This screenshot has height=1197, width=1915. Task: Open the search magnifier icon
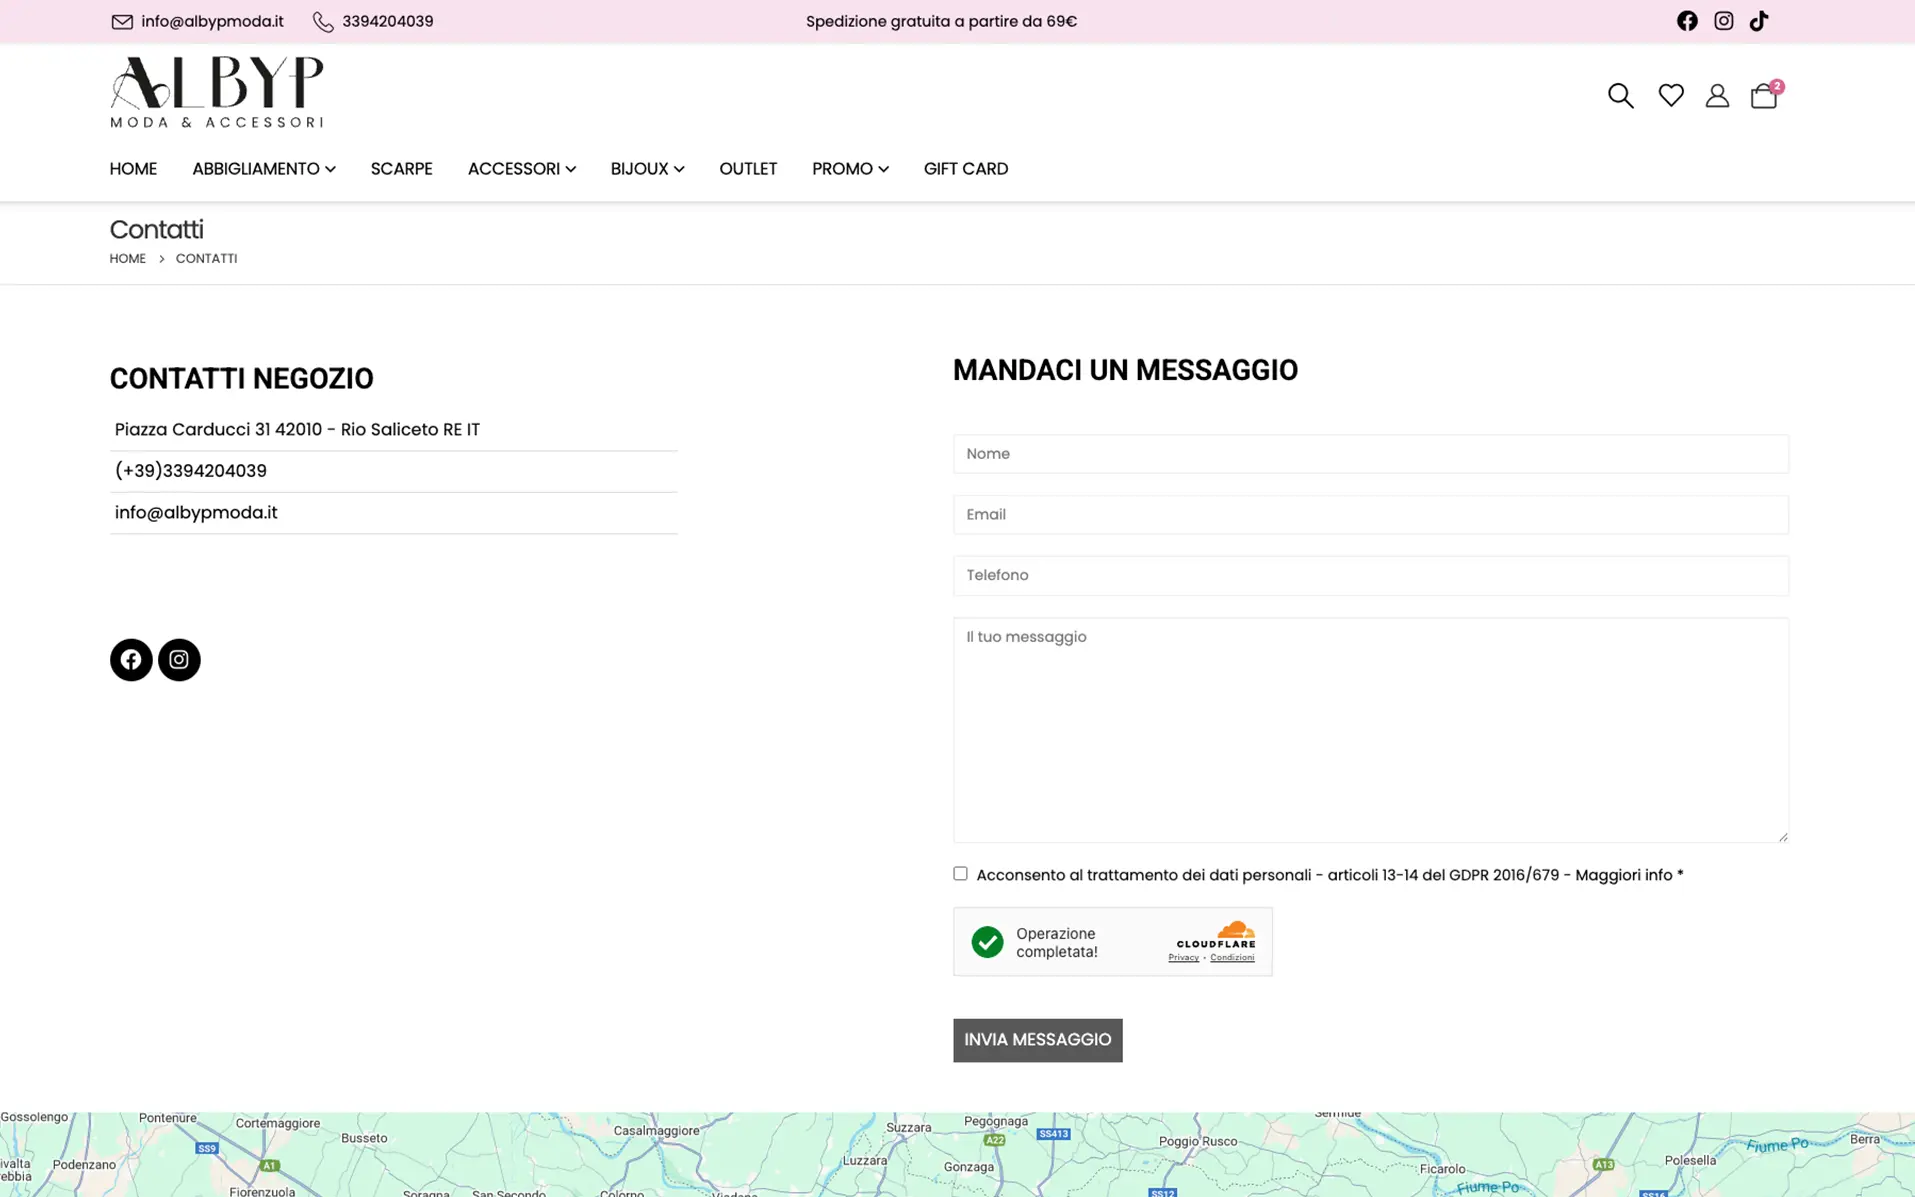(x=1620, y=95)
